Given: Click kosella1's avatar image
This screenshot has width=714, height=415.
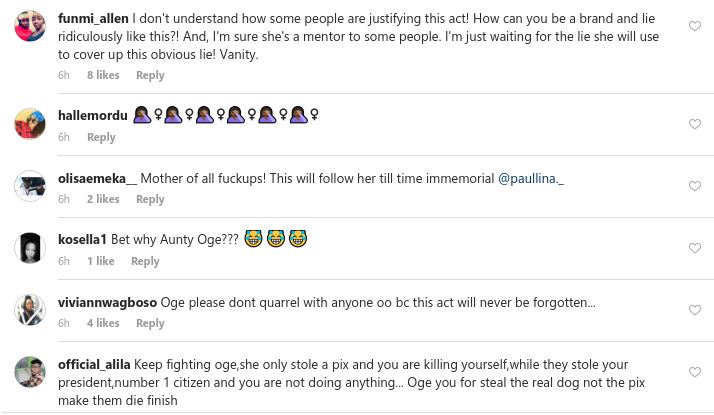Looking at the screenshot, I should point(30,248).
